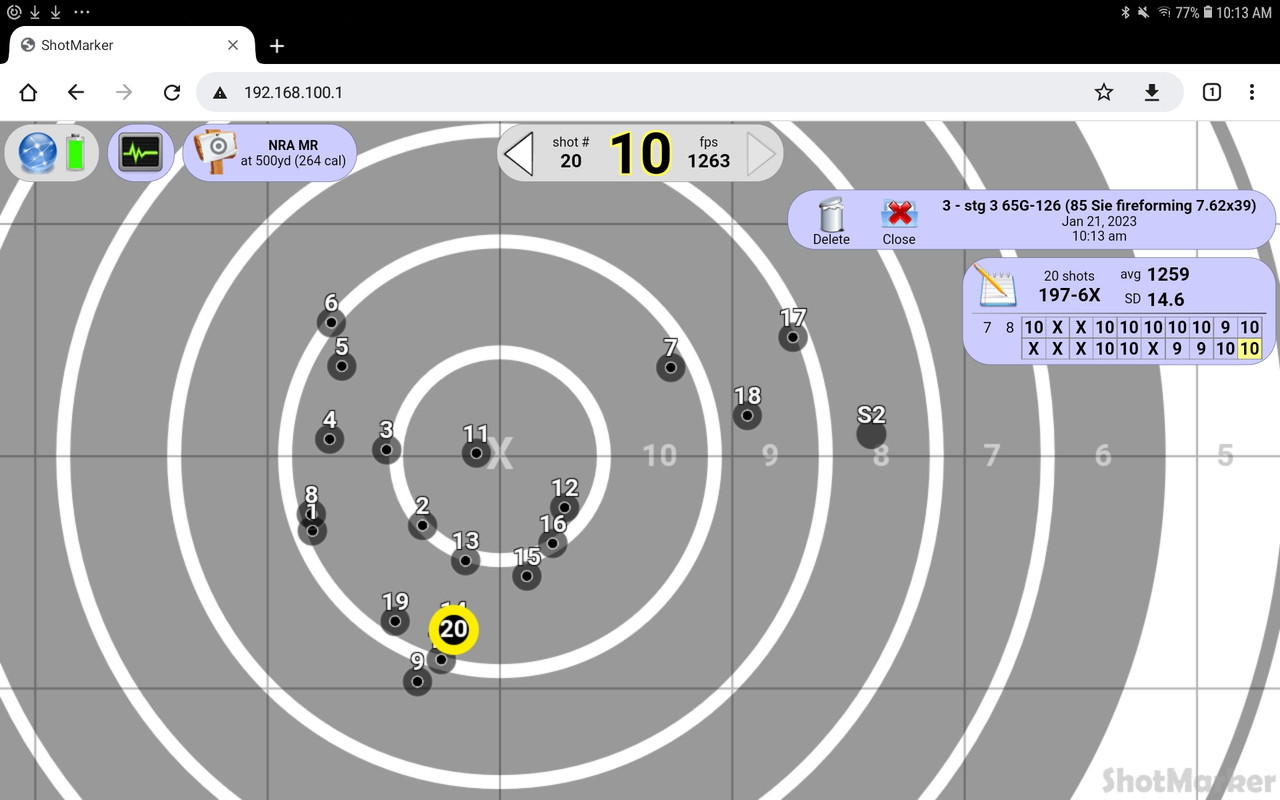This screenshot has height=800, width=1280.
Task: Step back to the previous shot
Action: (x=519, y=152)
